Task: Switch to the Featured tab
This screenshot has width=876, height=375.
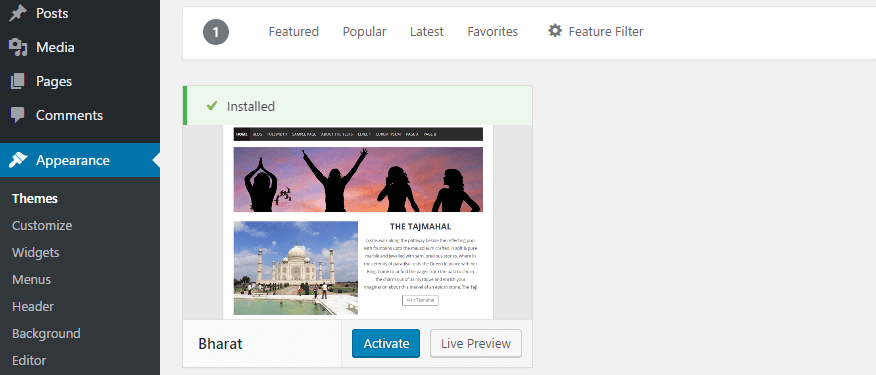Action: coord(293,32)
